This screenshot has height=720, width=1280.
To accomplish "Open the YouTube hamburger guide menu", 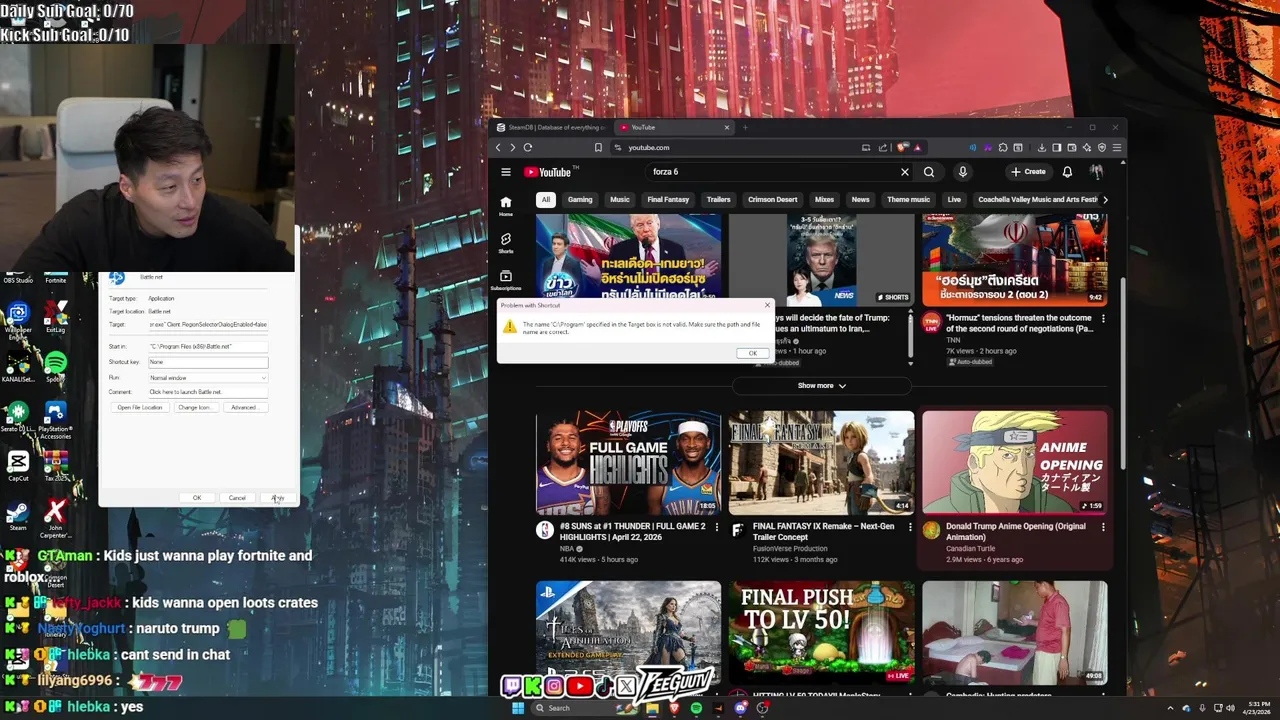I will click(x=506, y=172).
